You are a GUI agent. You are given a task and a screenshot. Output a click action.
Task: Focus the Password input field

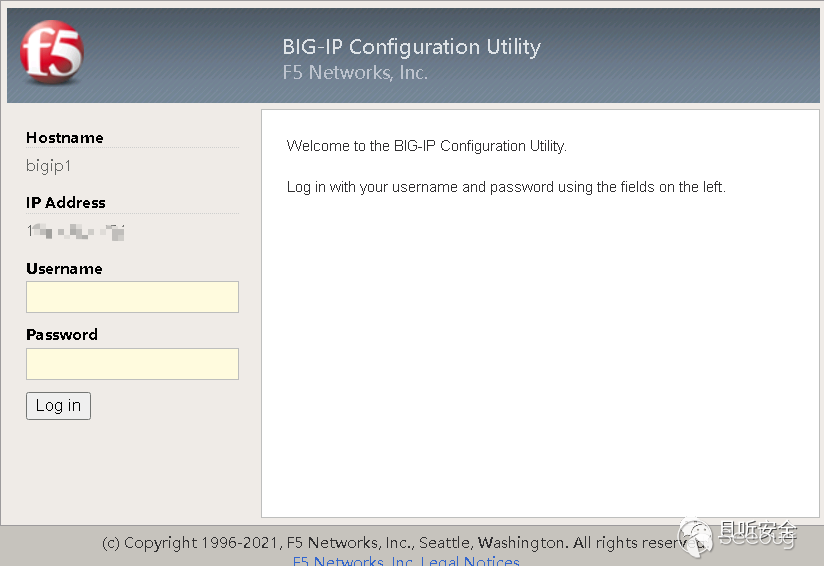[x=132, y=364]
